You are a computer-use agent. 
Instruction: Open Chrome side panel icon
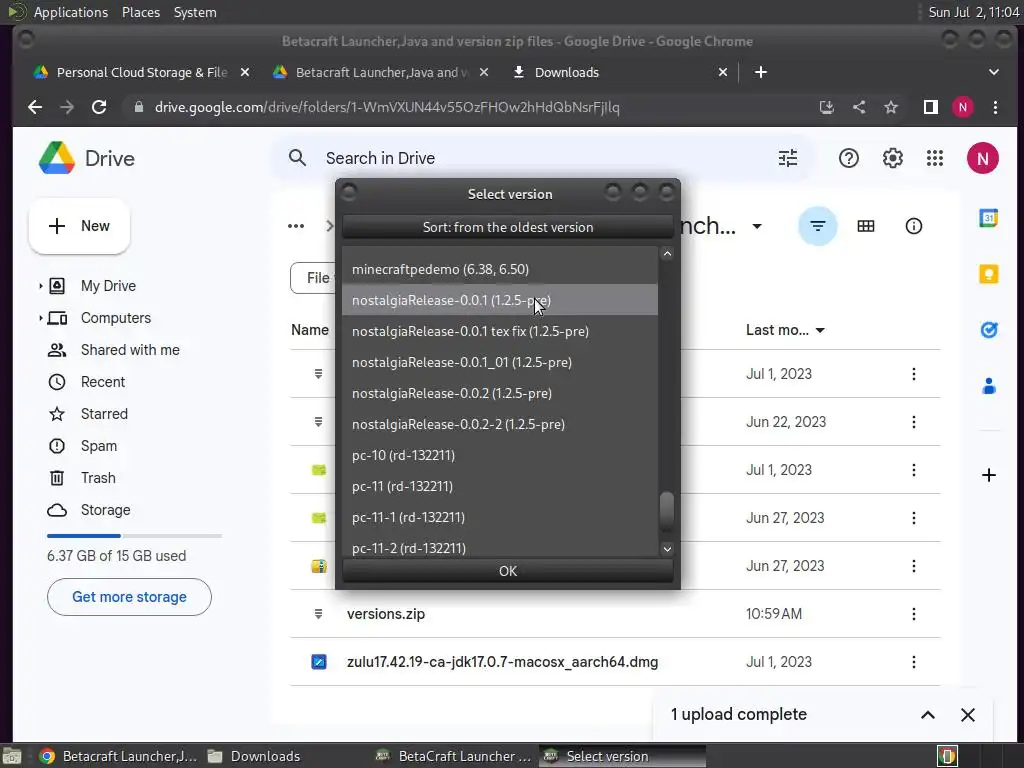(x=931, y=107)
